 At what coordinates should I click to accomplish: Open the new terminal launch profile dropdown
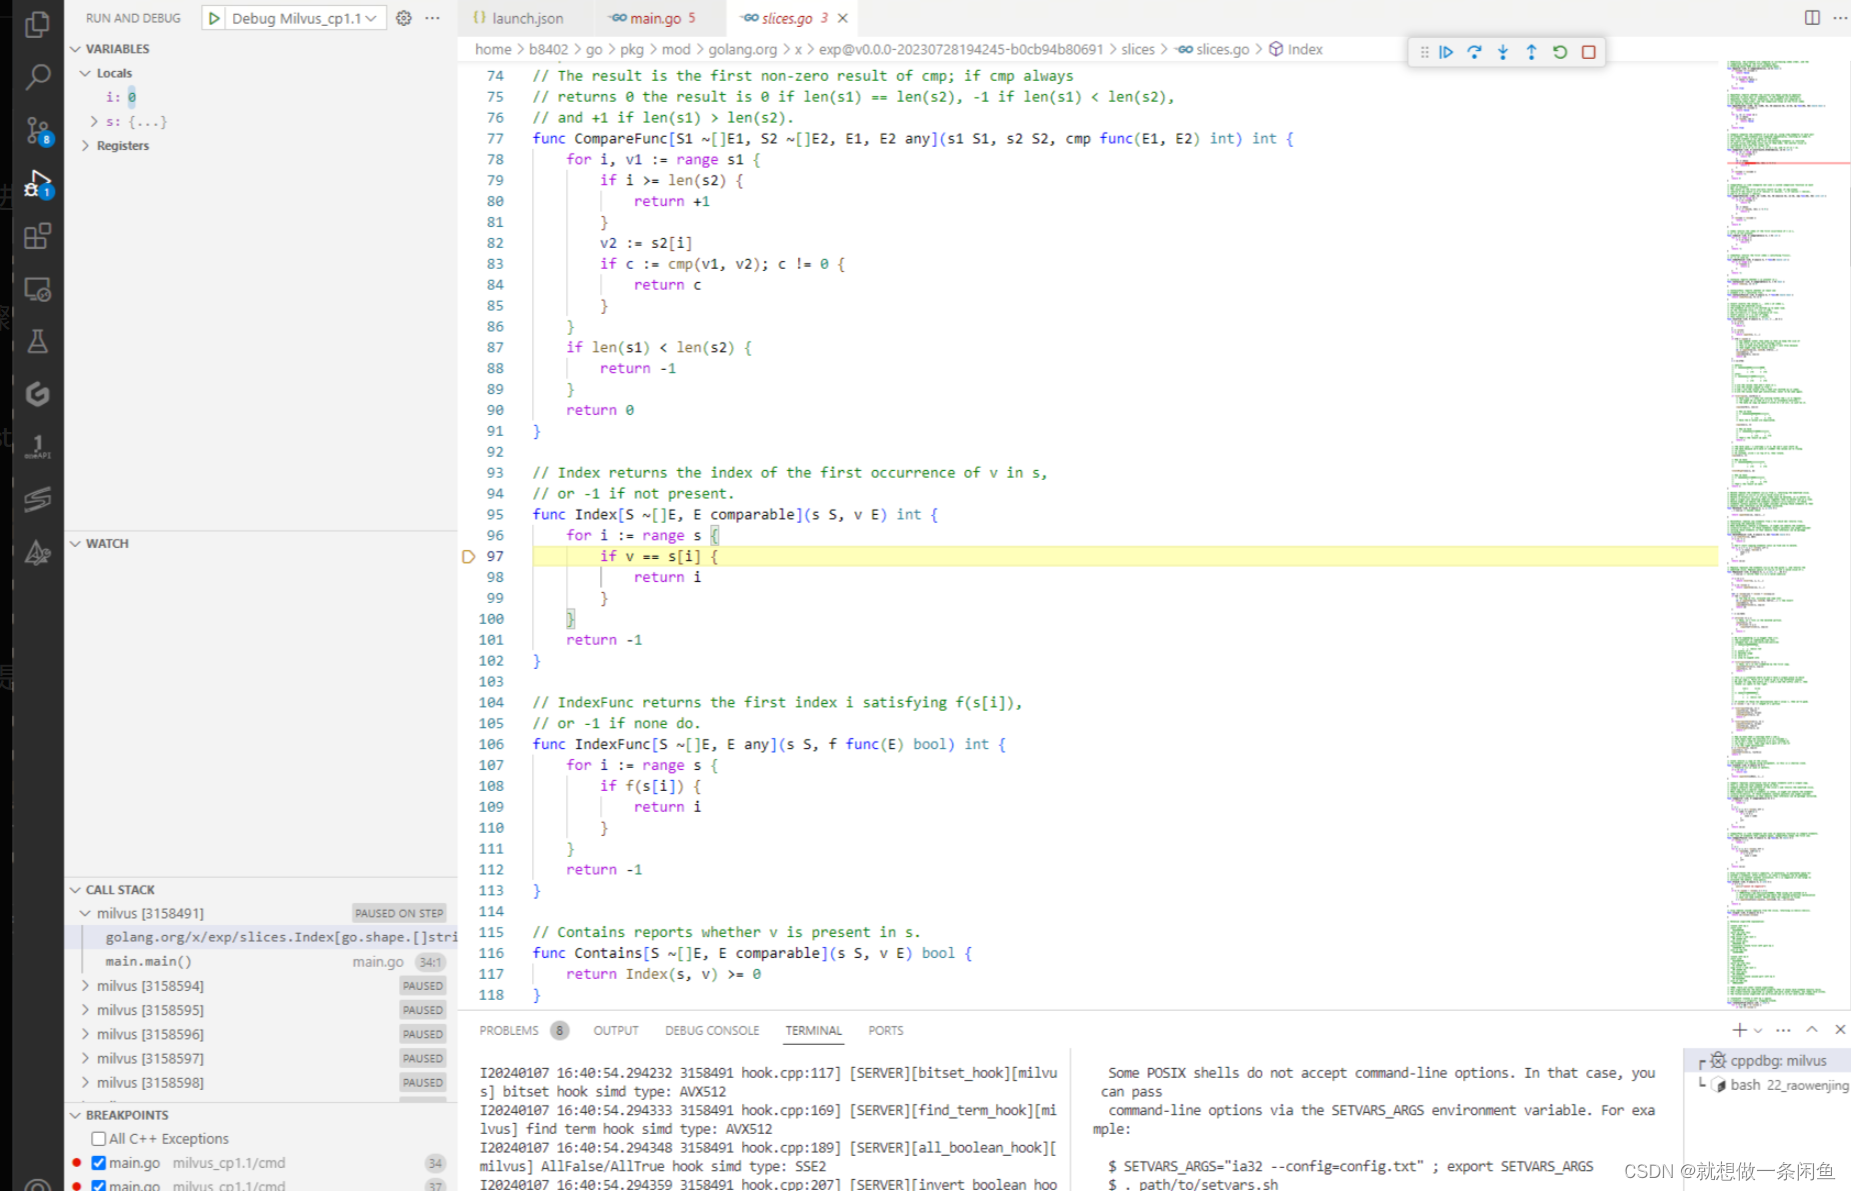(x=1758, y=1030)
